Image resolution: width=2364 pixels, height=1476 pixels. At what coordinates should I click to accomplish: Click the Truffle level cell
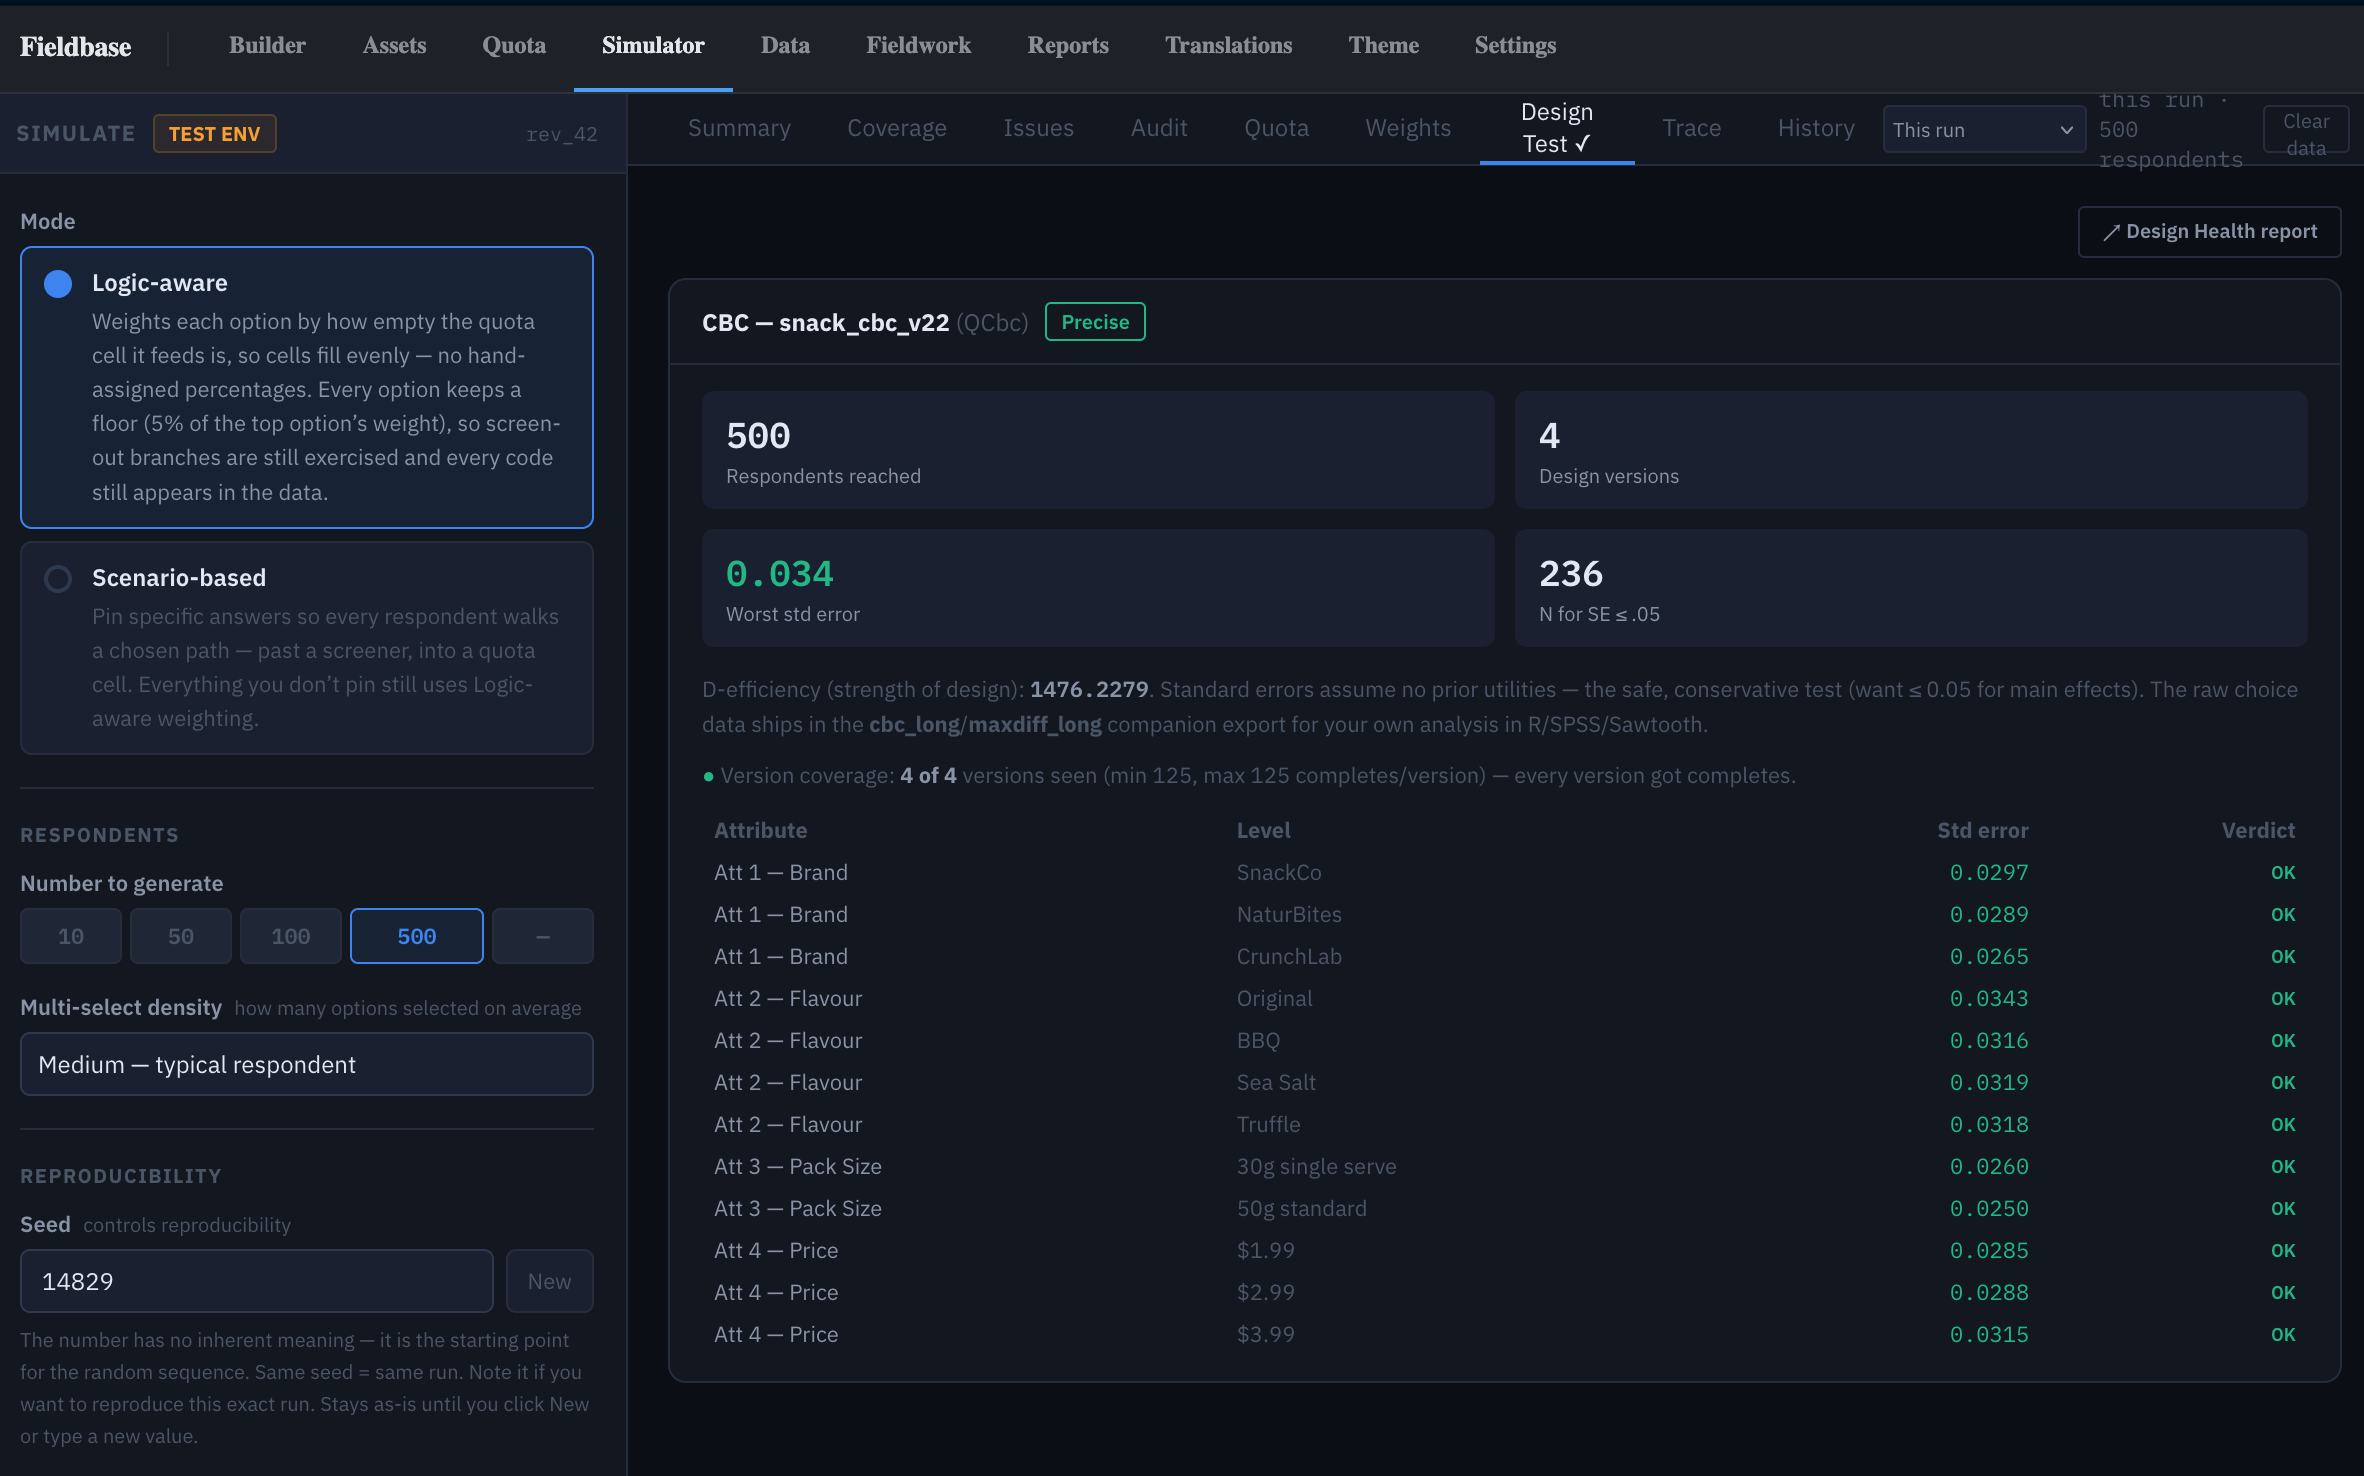pos(1268,1125)
